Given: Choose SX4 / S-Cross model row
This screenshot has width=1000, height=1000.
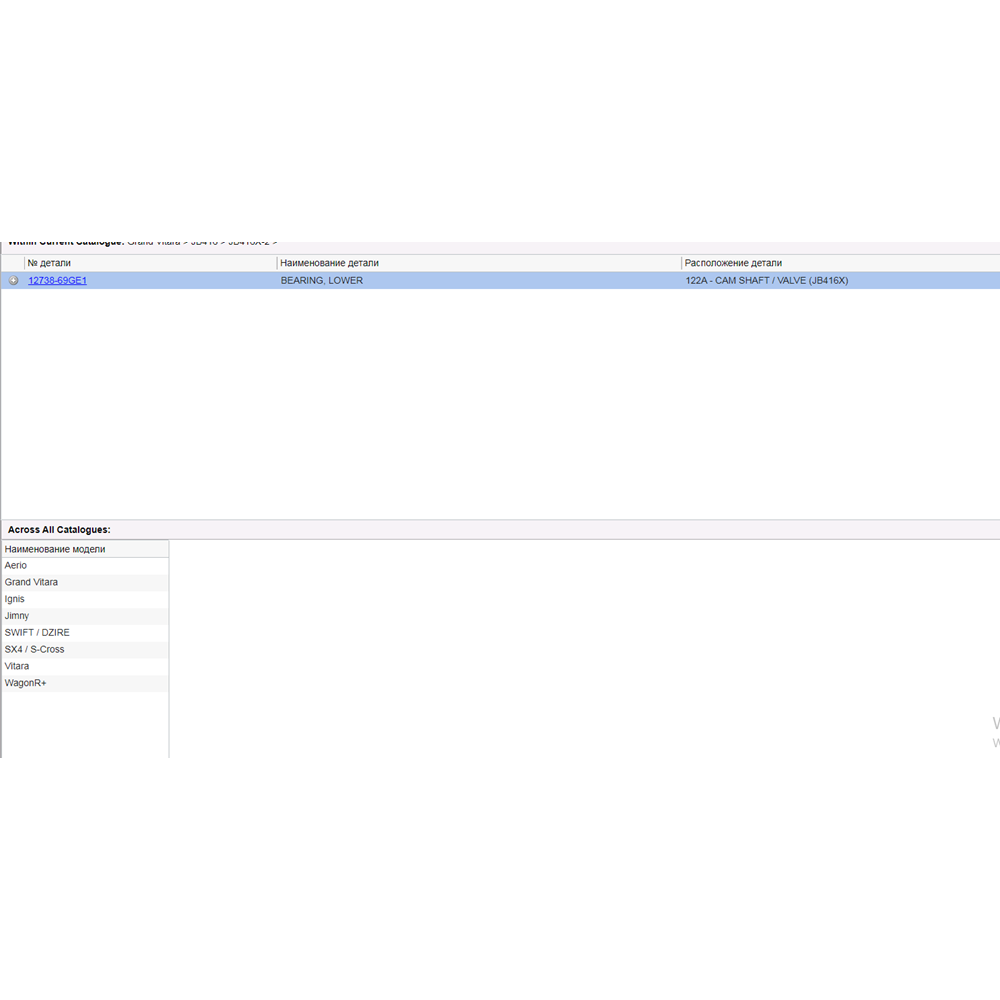Looking at the screenshot, I should coord(34,650).
